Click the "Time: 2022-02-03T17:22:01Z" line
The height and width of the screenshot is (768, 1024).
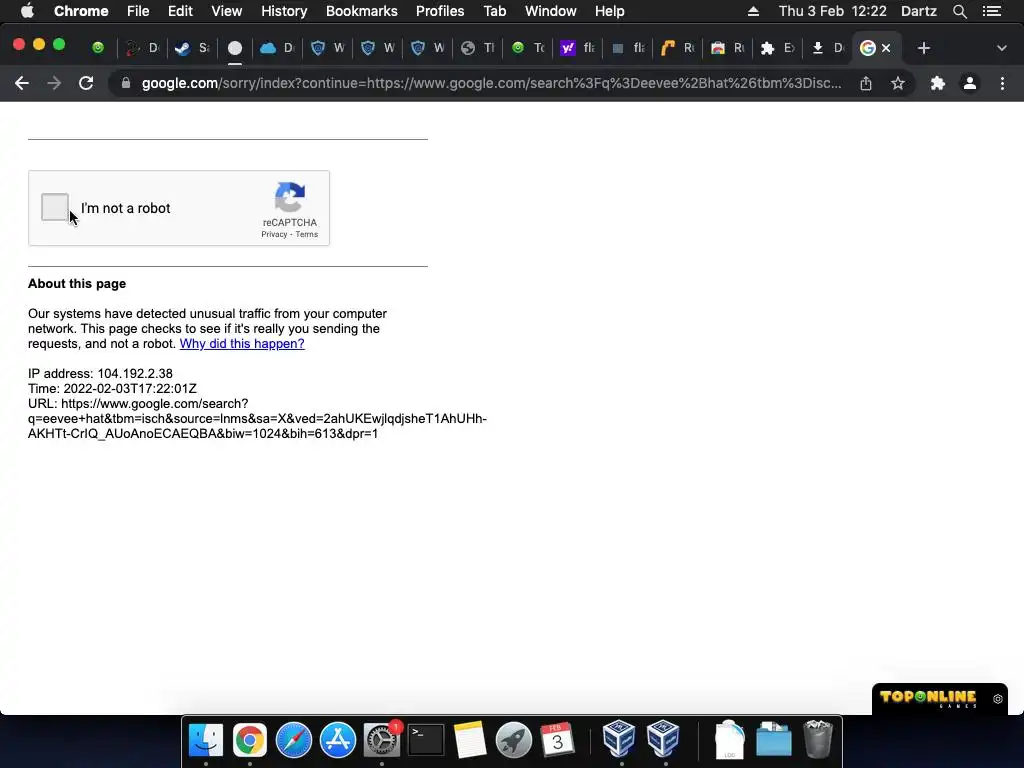[112, 389]
